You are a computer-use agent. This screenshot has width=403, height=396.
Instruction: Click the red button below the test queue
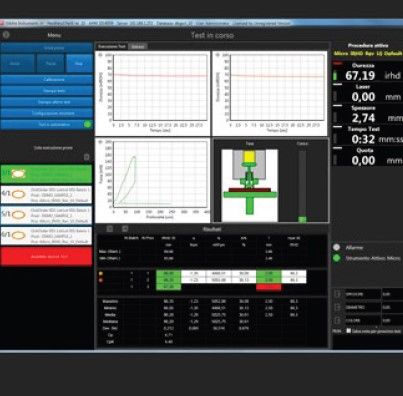click(46, 257)
